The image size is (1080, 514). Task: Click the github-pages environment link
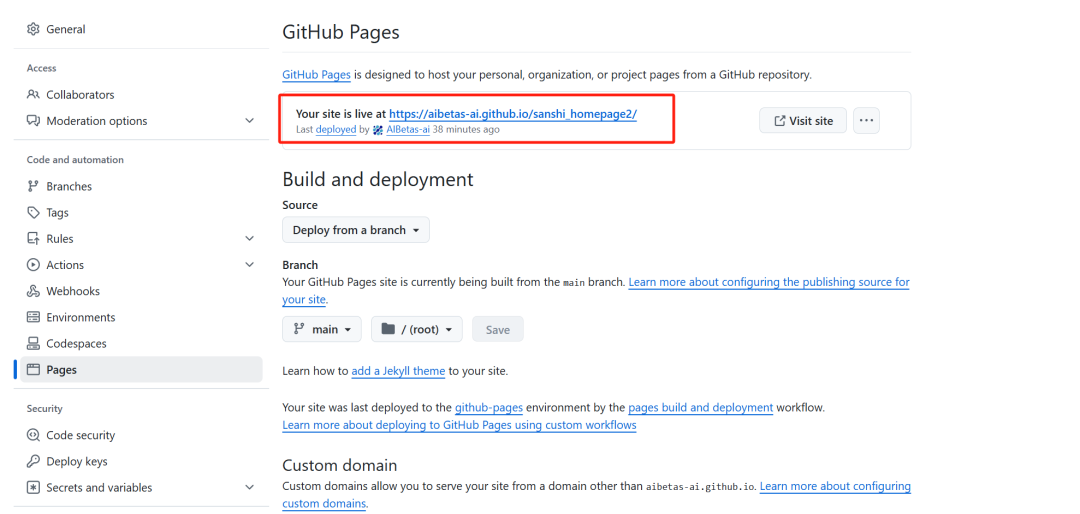click(489, 407)
